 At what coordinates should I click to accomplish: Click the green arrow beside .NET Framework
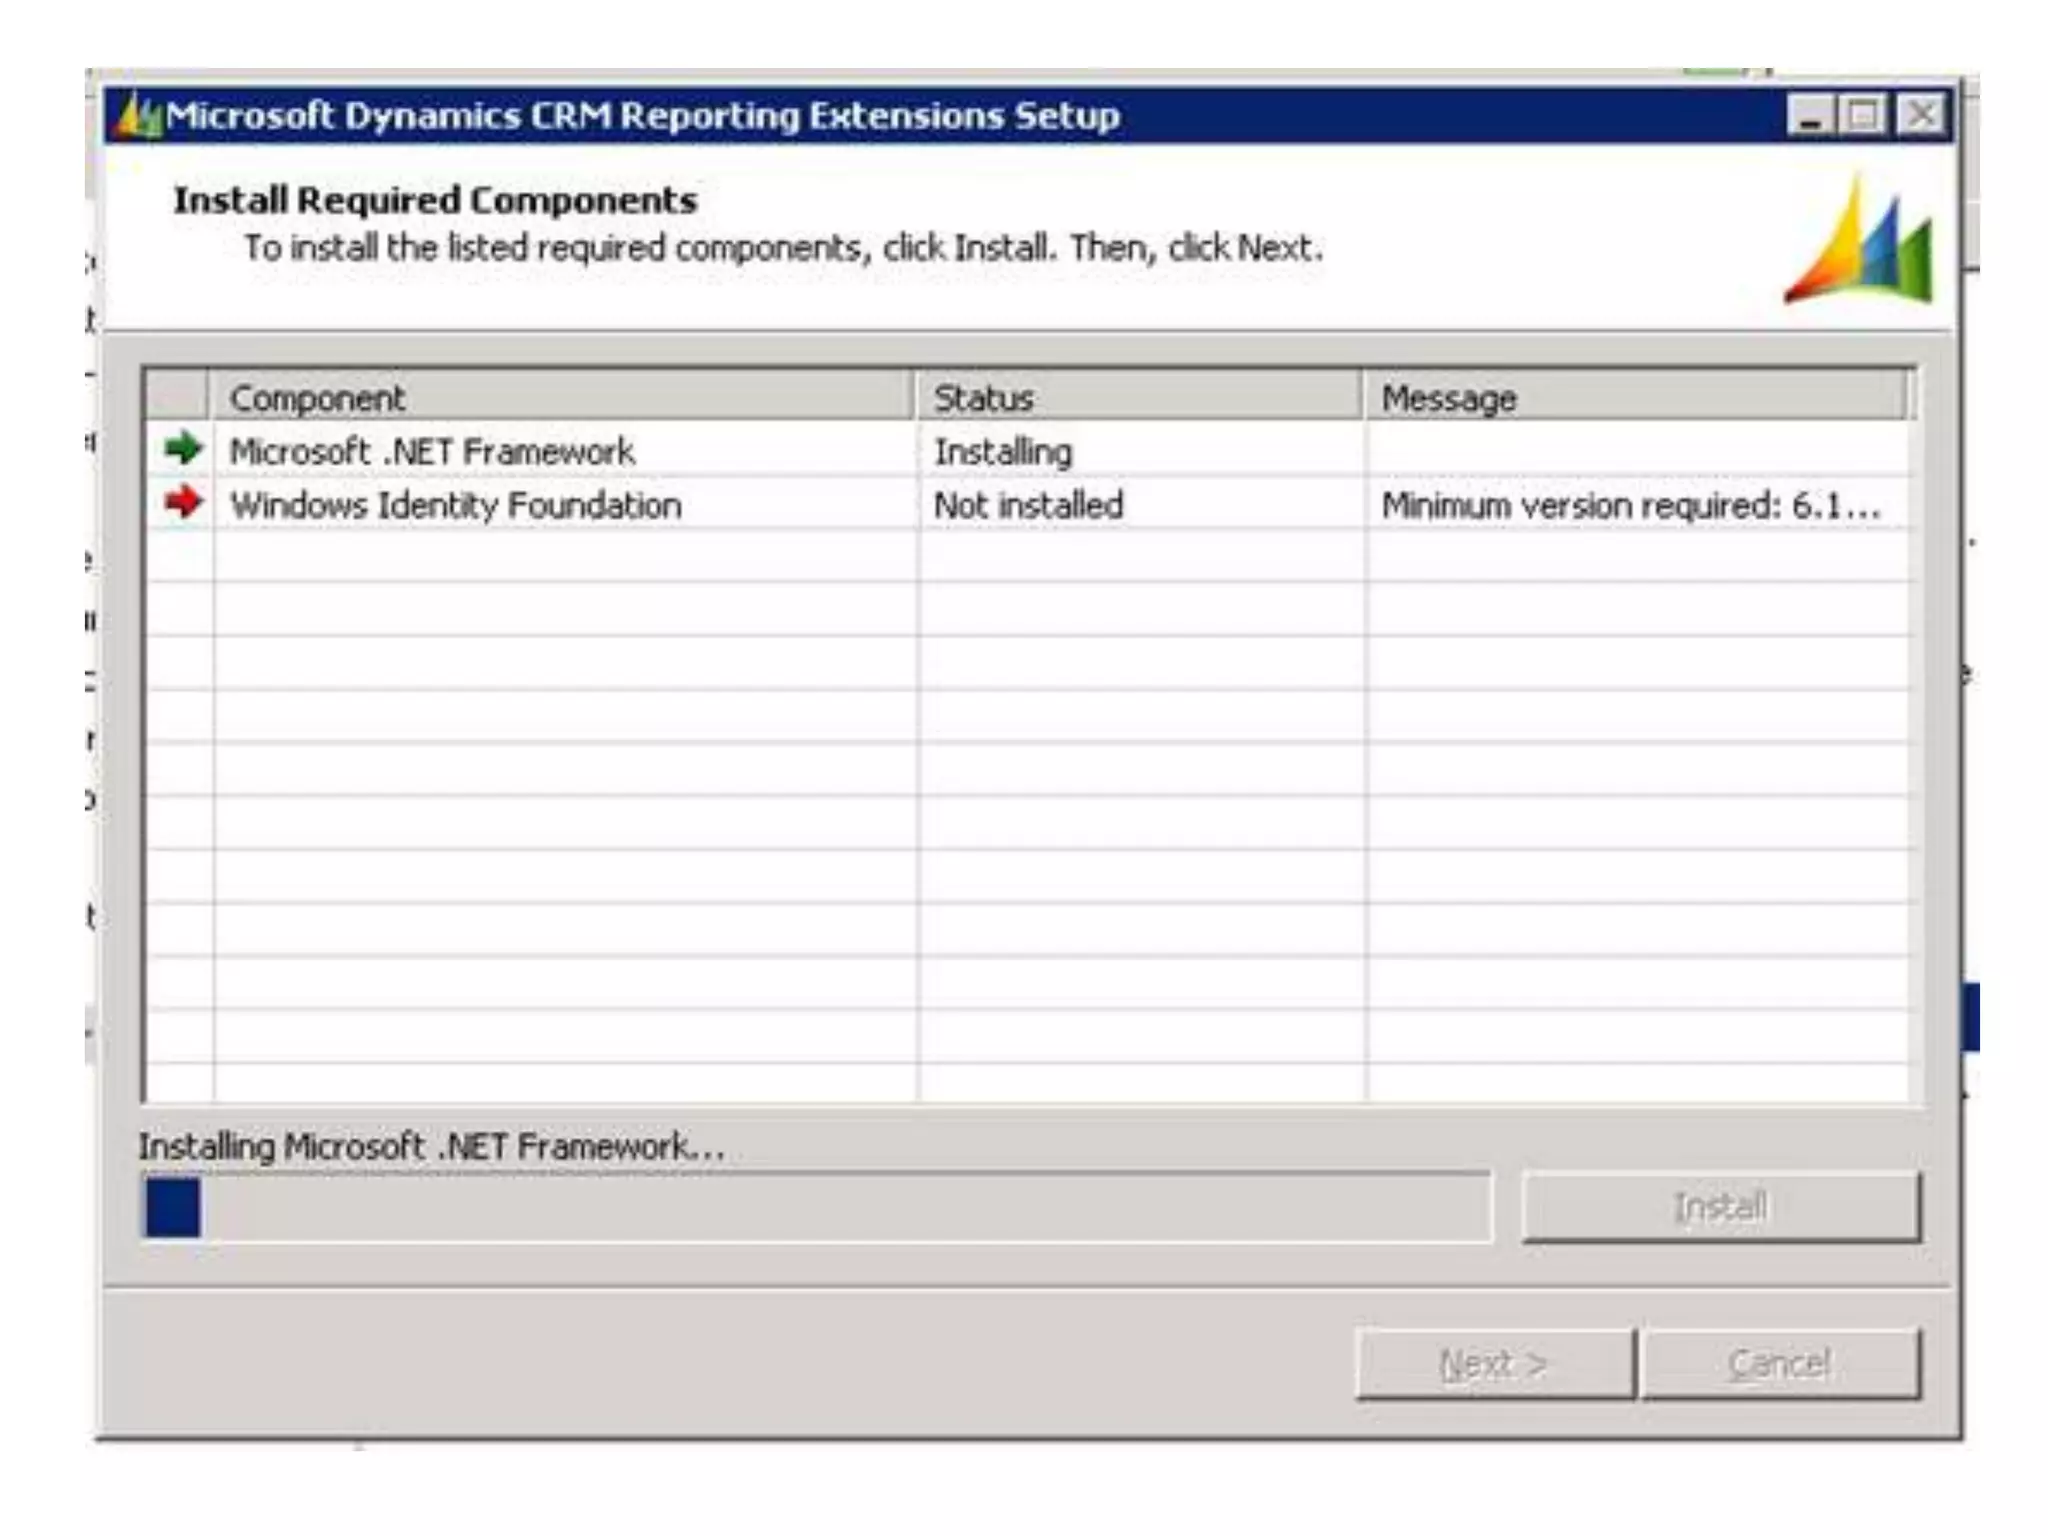pos(183,448)
